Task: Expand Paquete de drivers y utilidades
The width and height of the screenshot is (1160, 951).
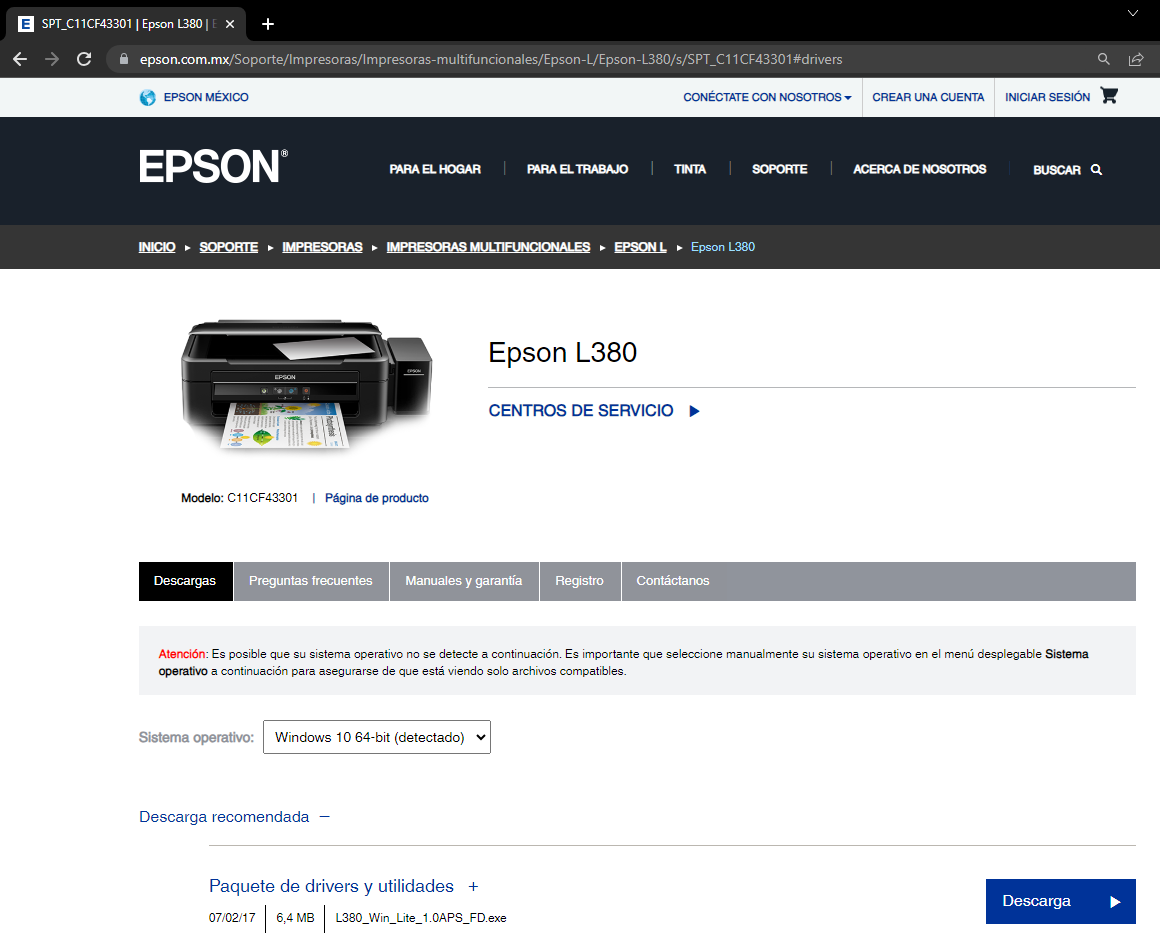Action: tap(473, 886)
